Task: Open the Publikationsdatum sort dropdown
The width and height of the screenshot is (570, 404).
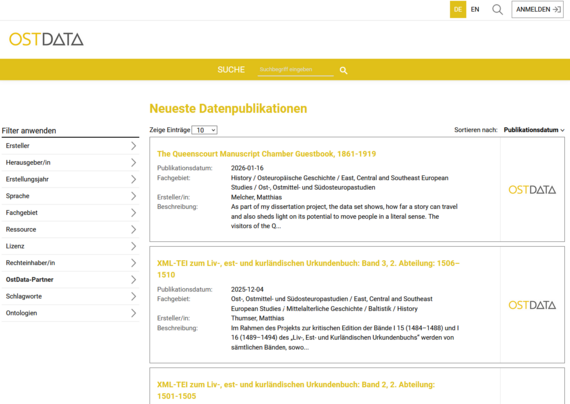Action: [x=534, y=130]
